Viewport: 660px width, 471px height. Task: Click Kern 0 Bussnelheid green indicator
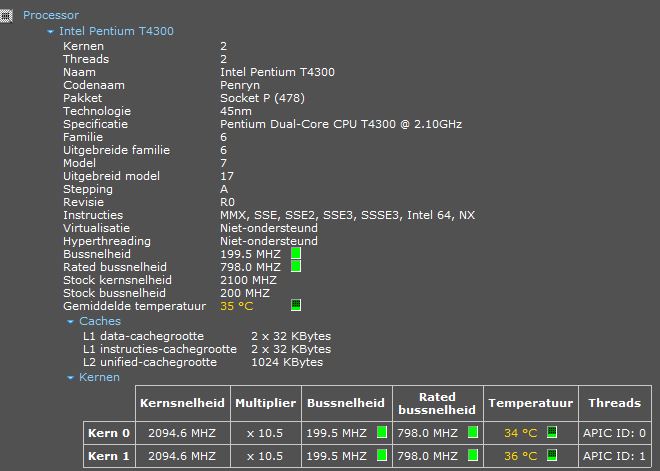(x=382, y=432)
